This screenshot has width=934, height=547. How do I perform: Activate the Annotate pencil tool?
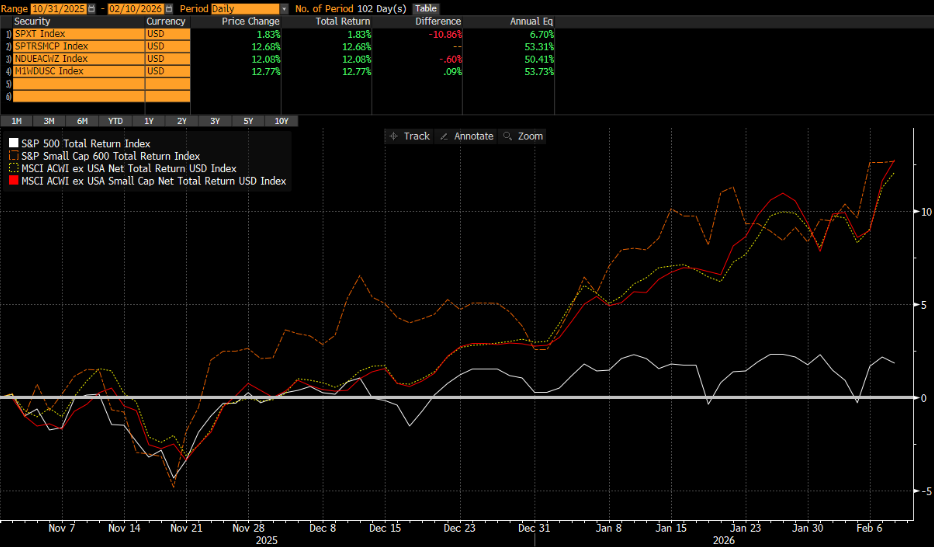466,136
